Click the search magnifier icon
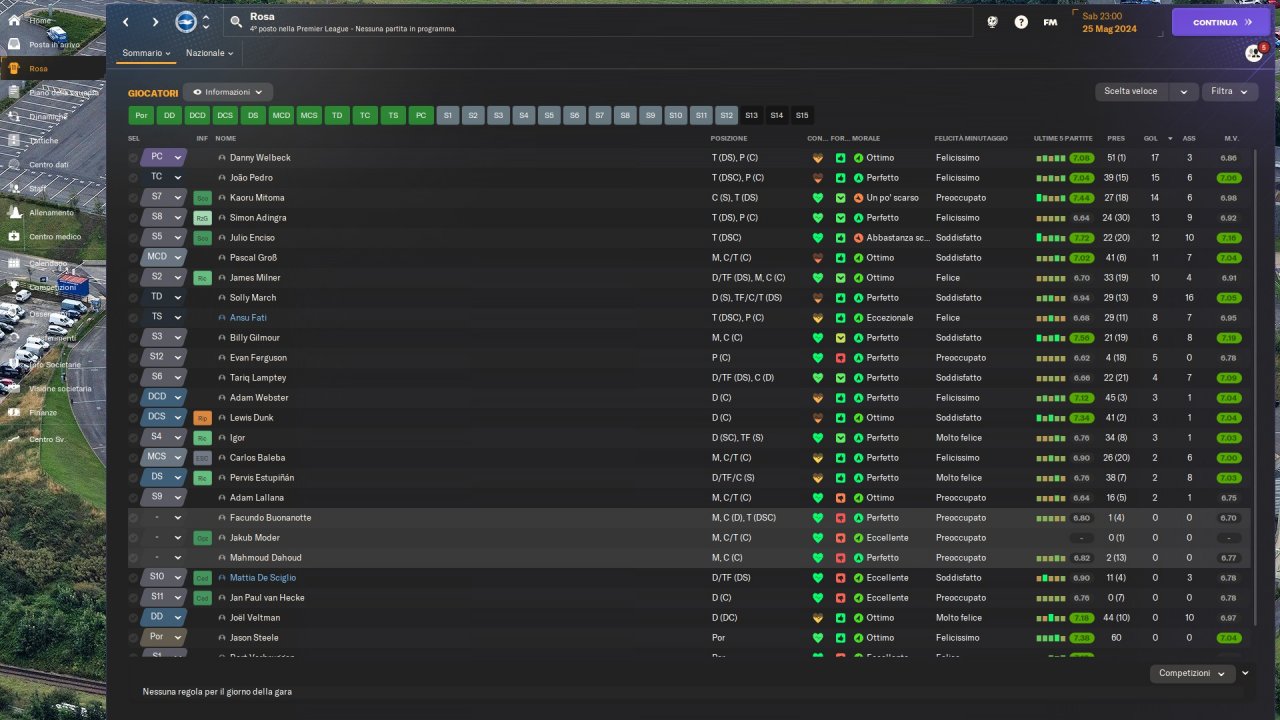Image resolution: width=1280 pixels, height=720 pixels. coord(236,21)
